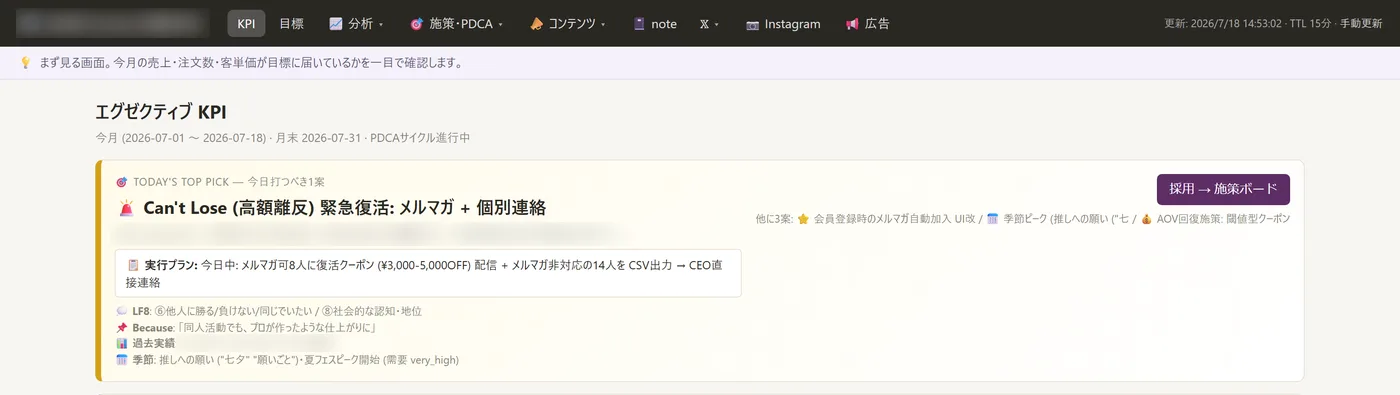Expand the 分析 dropdown menu
This screenshot has width=1400, height=395.
(x=356, y=24)
